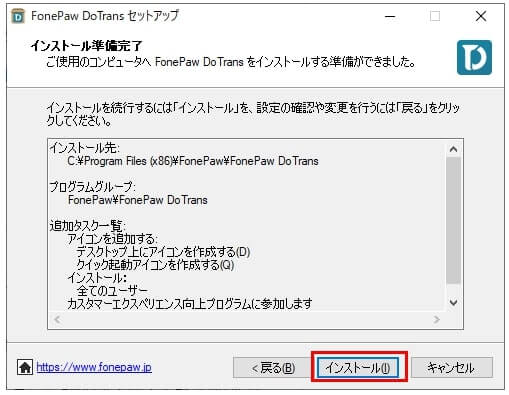Minimize the setup window
This screenshot has height=395, width=509.
(390, 16)
